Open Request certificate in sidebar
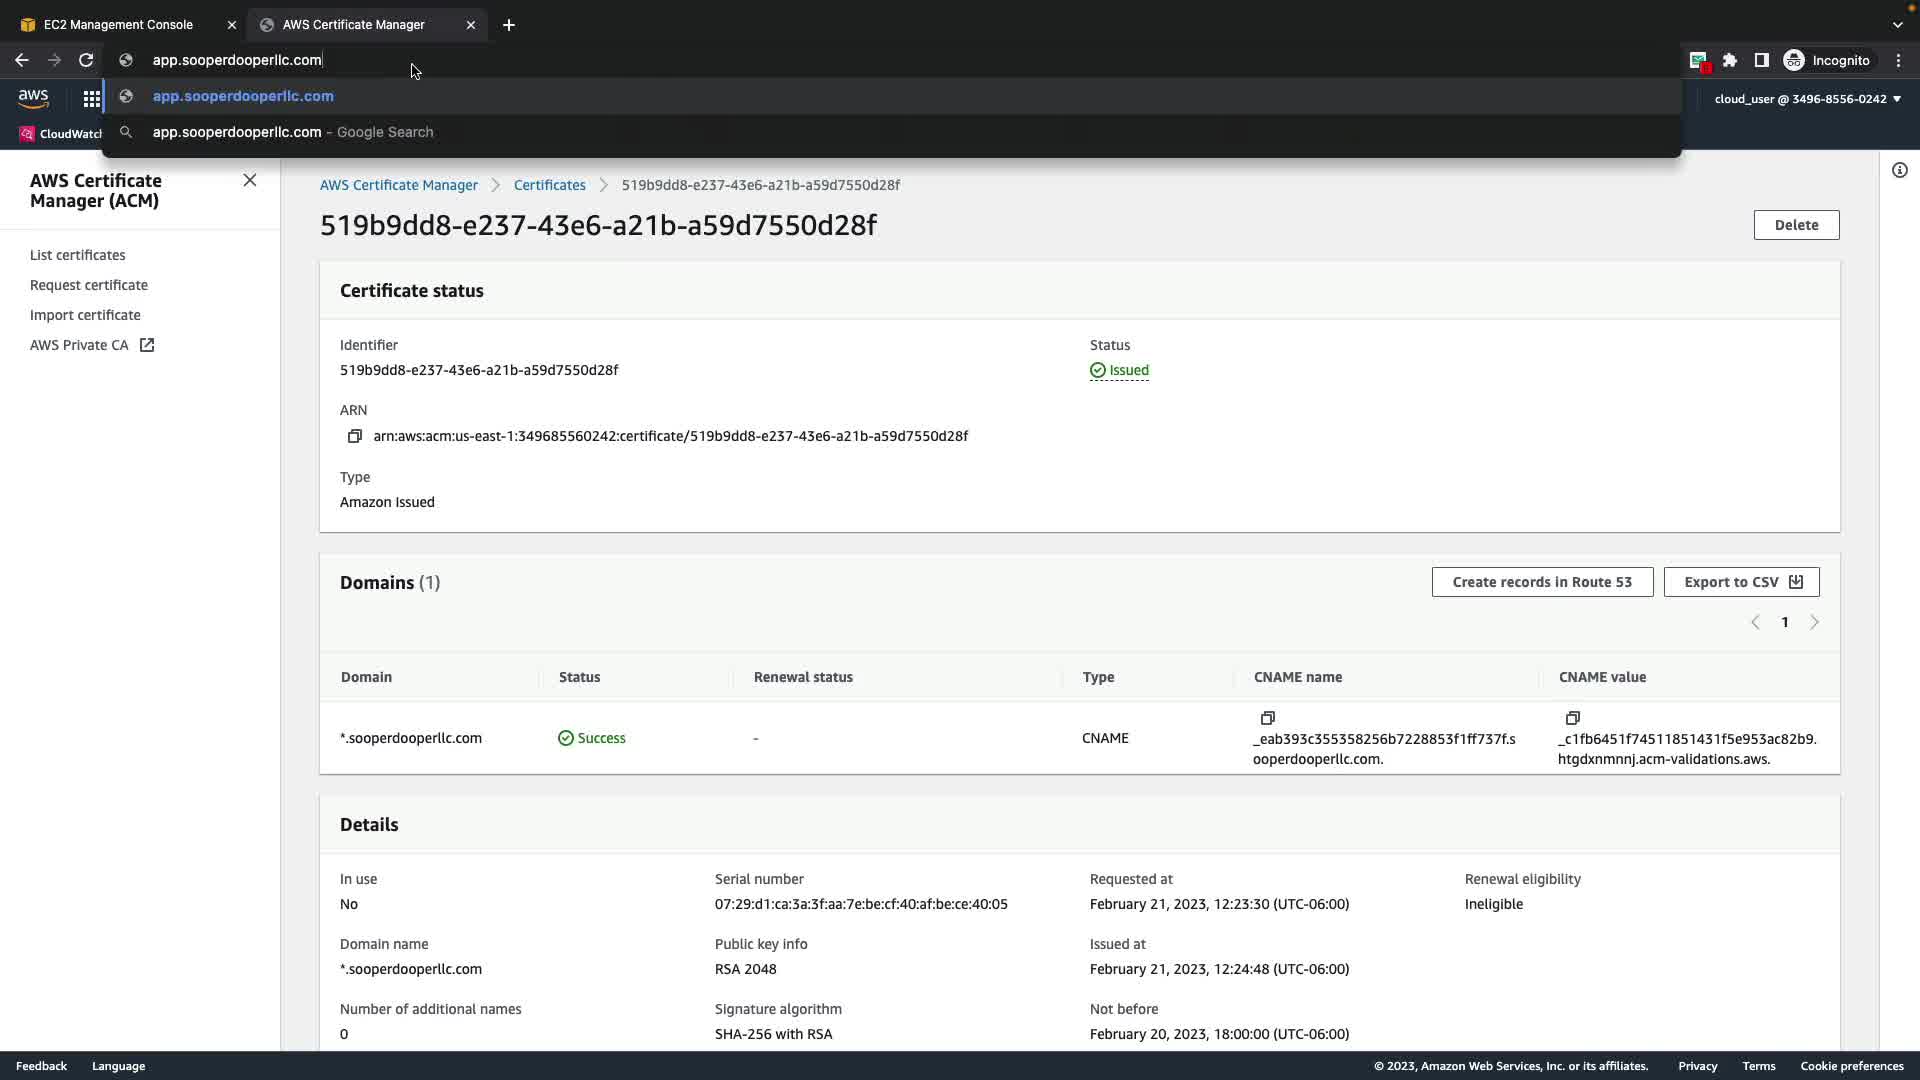This screenshot has width=1920, height=1080. coord(89,285)
